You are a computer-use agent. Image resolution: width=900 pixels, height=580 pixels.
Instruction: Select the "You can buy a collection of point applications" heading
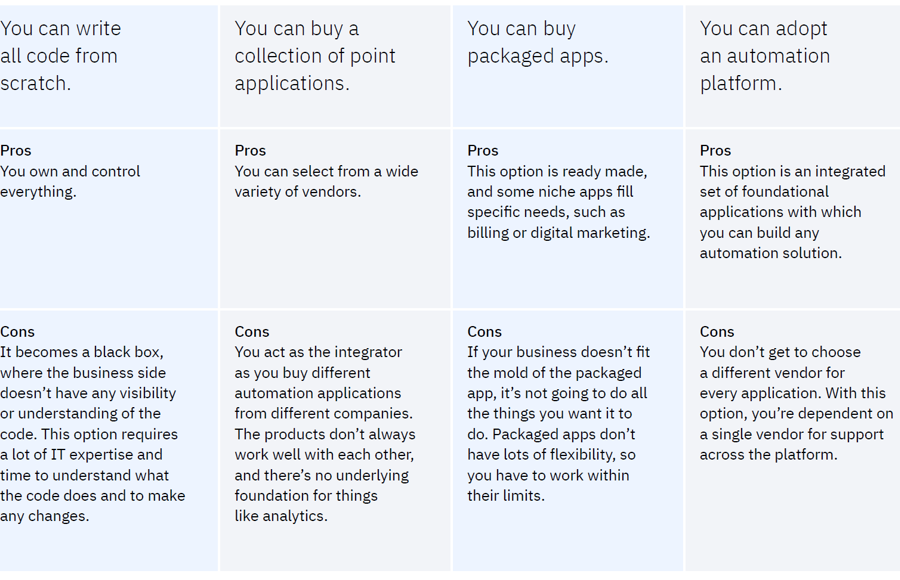(x=315, y=56)
